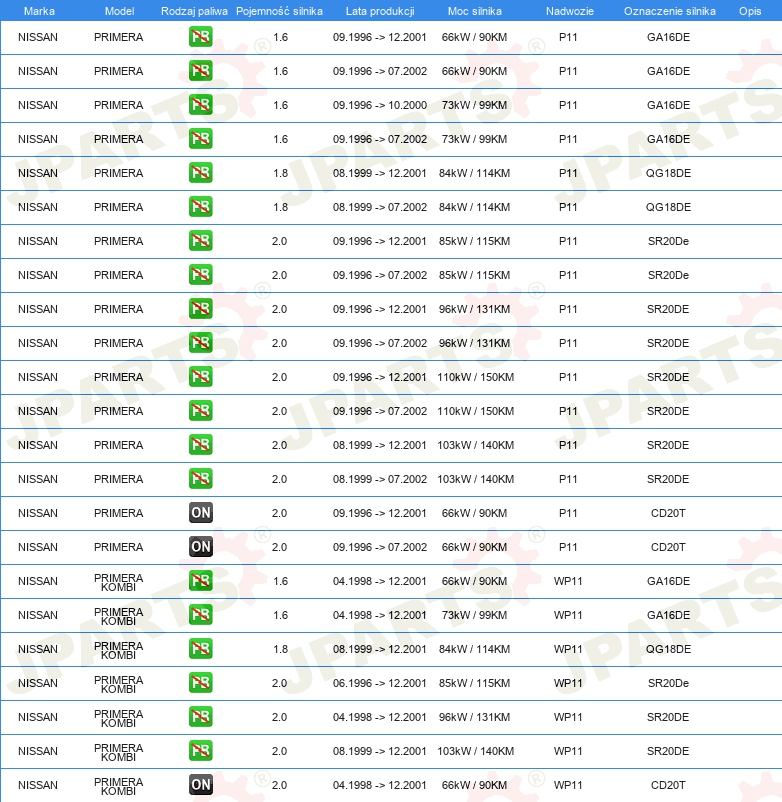The image size is (782, 802).
Task: Click the Rodzaj paliwa column header
Action: pos(194,11)
